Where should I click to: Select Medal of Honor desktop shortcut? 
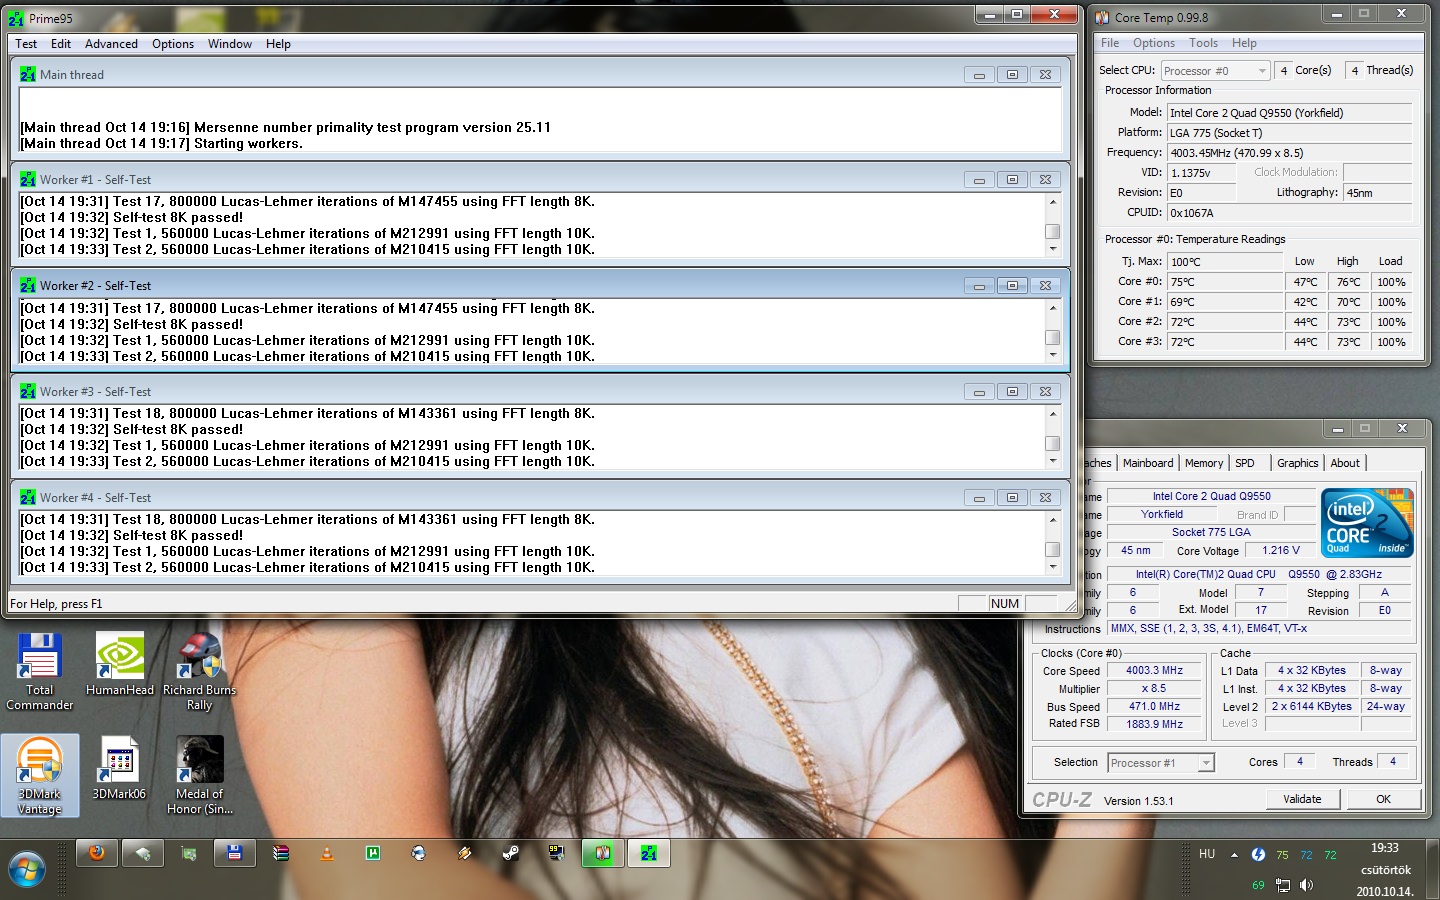[x=199, y=776]
